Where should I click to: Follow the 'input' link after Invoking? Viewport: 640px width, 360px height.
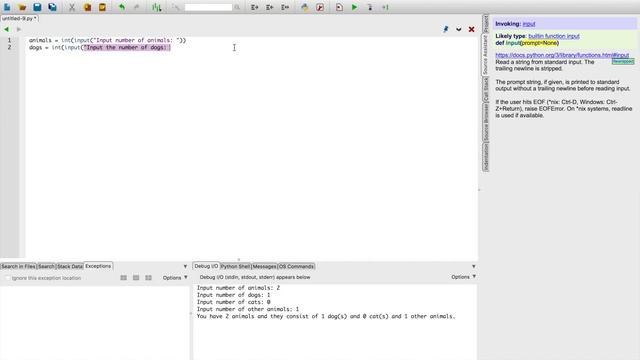(529, 24)
